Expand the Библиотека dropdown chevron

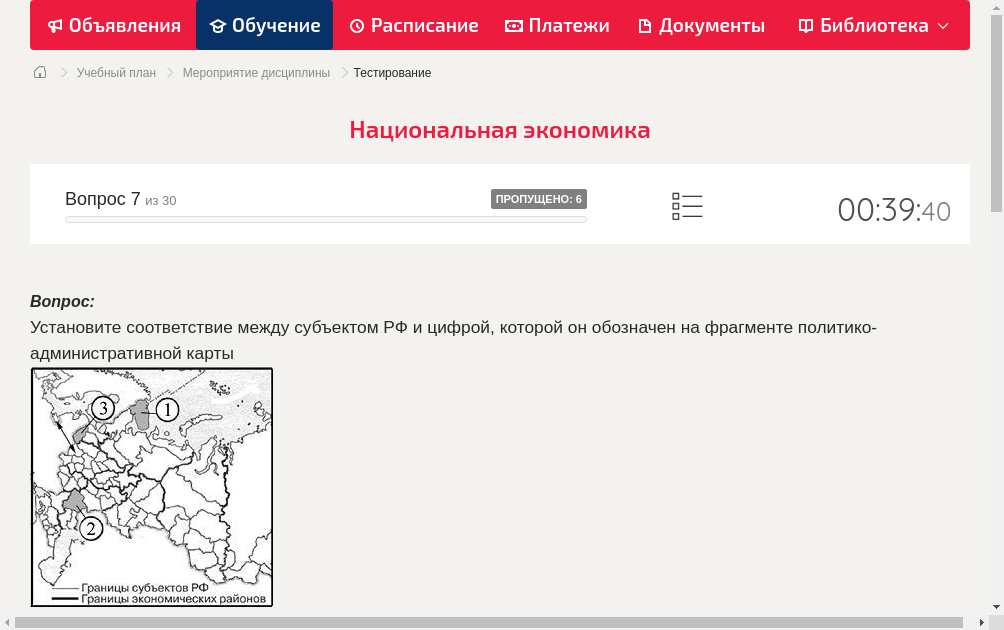click(944, 26)
